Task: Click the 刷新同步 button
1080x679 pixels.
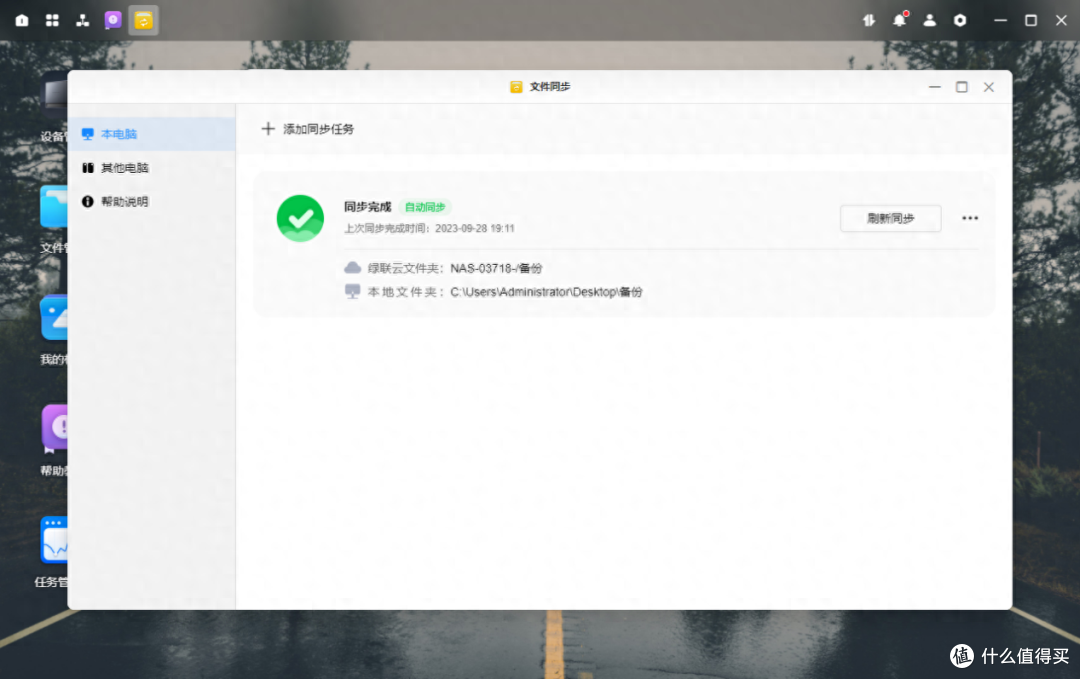Action: [x=890, y=218]
